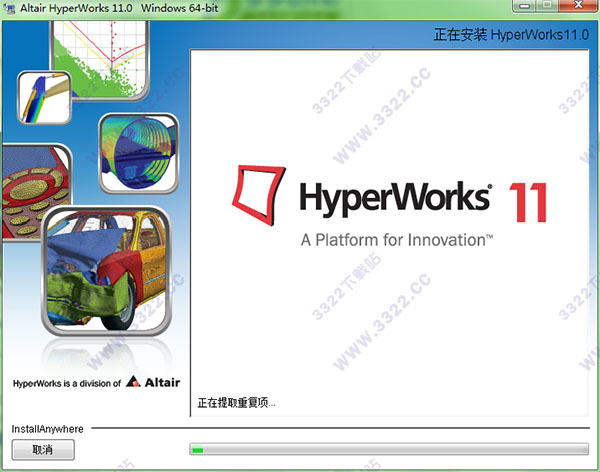This screenshot has width=600, height=472.
Task: Click the installation progress bar
Action: point(389,449)
